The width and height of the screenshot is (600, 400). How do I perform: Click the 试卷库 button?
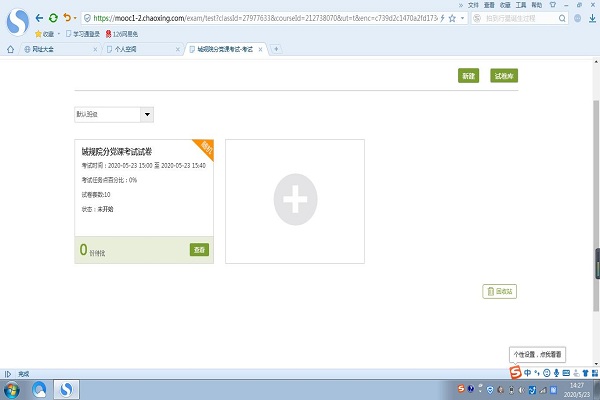503,76
